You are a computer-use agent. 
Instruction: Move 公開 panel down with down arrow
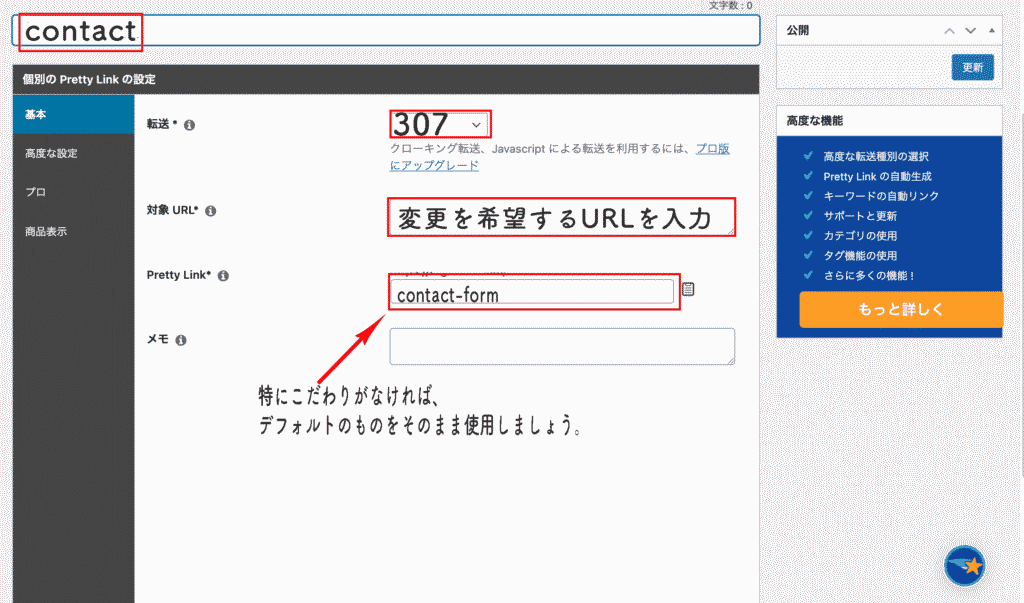[970, 31]
